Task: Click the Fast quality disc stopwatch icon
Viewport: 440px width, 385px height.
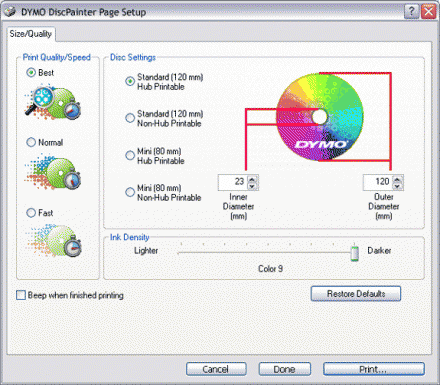Action: pyautogui.click(x=54, y=241)
